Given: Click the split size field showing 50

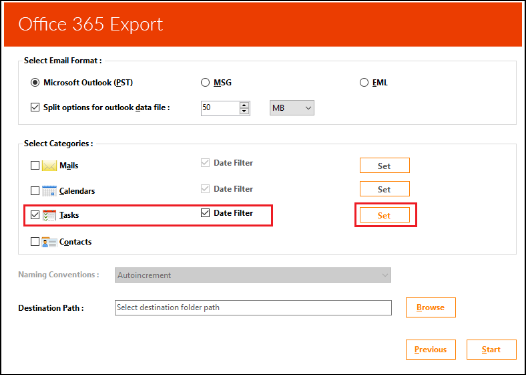Looking at the screenshot, I should point(220,108).
